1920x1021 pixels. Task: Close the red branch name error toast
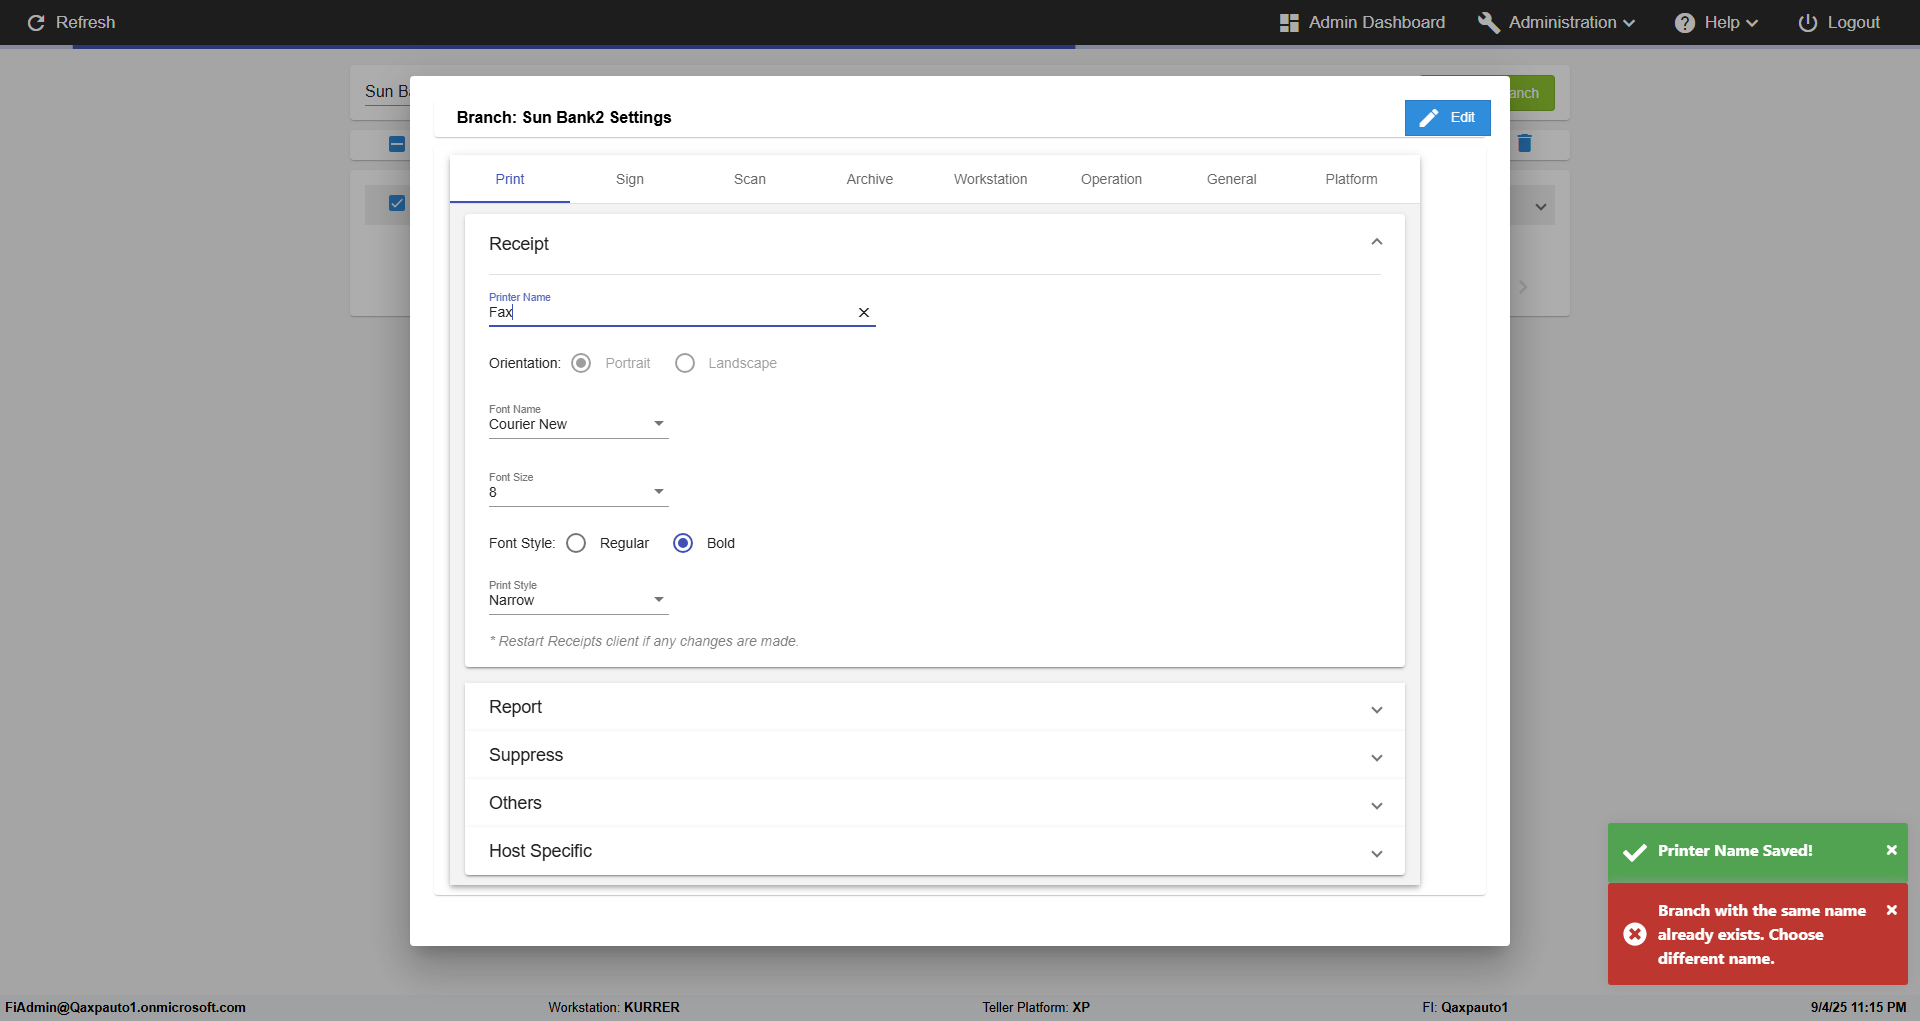(x=1891, y=910)
